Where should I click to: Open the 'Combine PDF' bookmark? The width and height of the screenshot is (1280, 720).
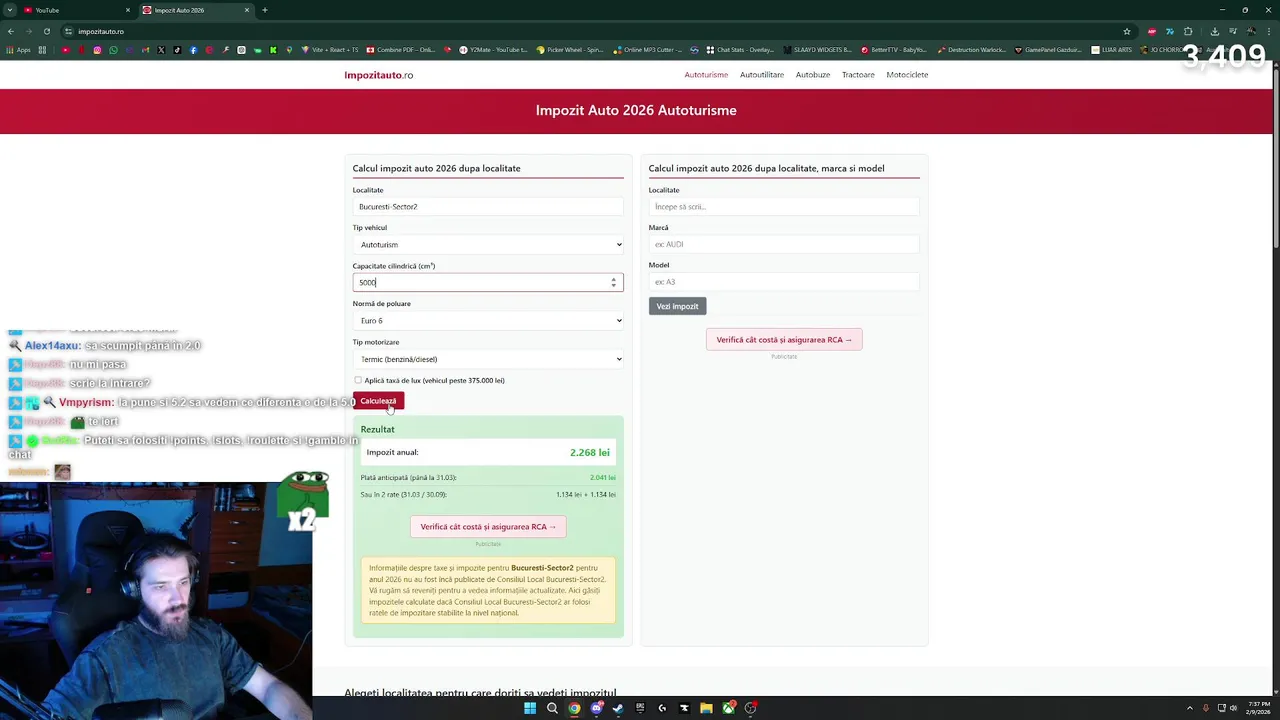coord(401,50)
